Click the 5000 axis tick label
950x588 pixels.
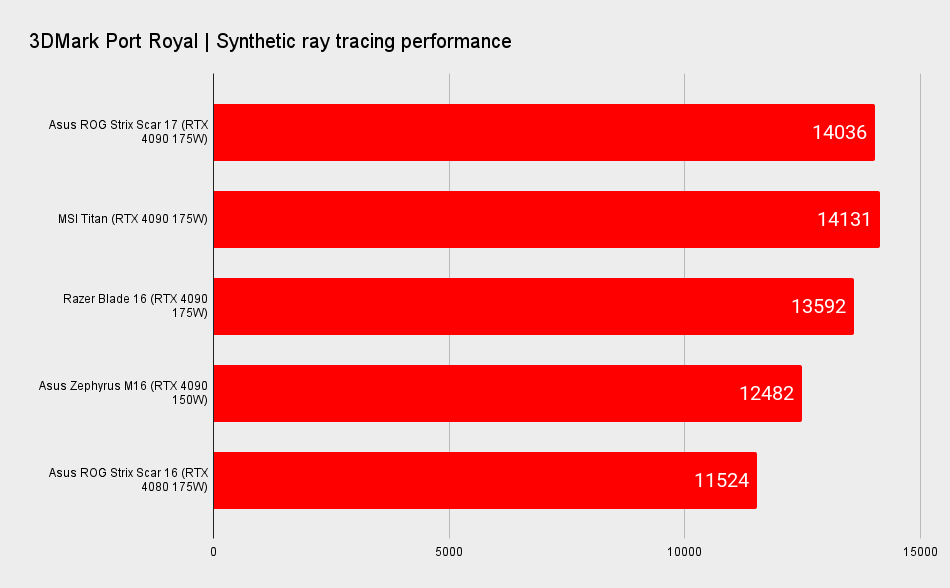click(449, 552)
